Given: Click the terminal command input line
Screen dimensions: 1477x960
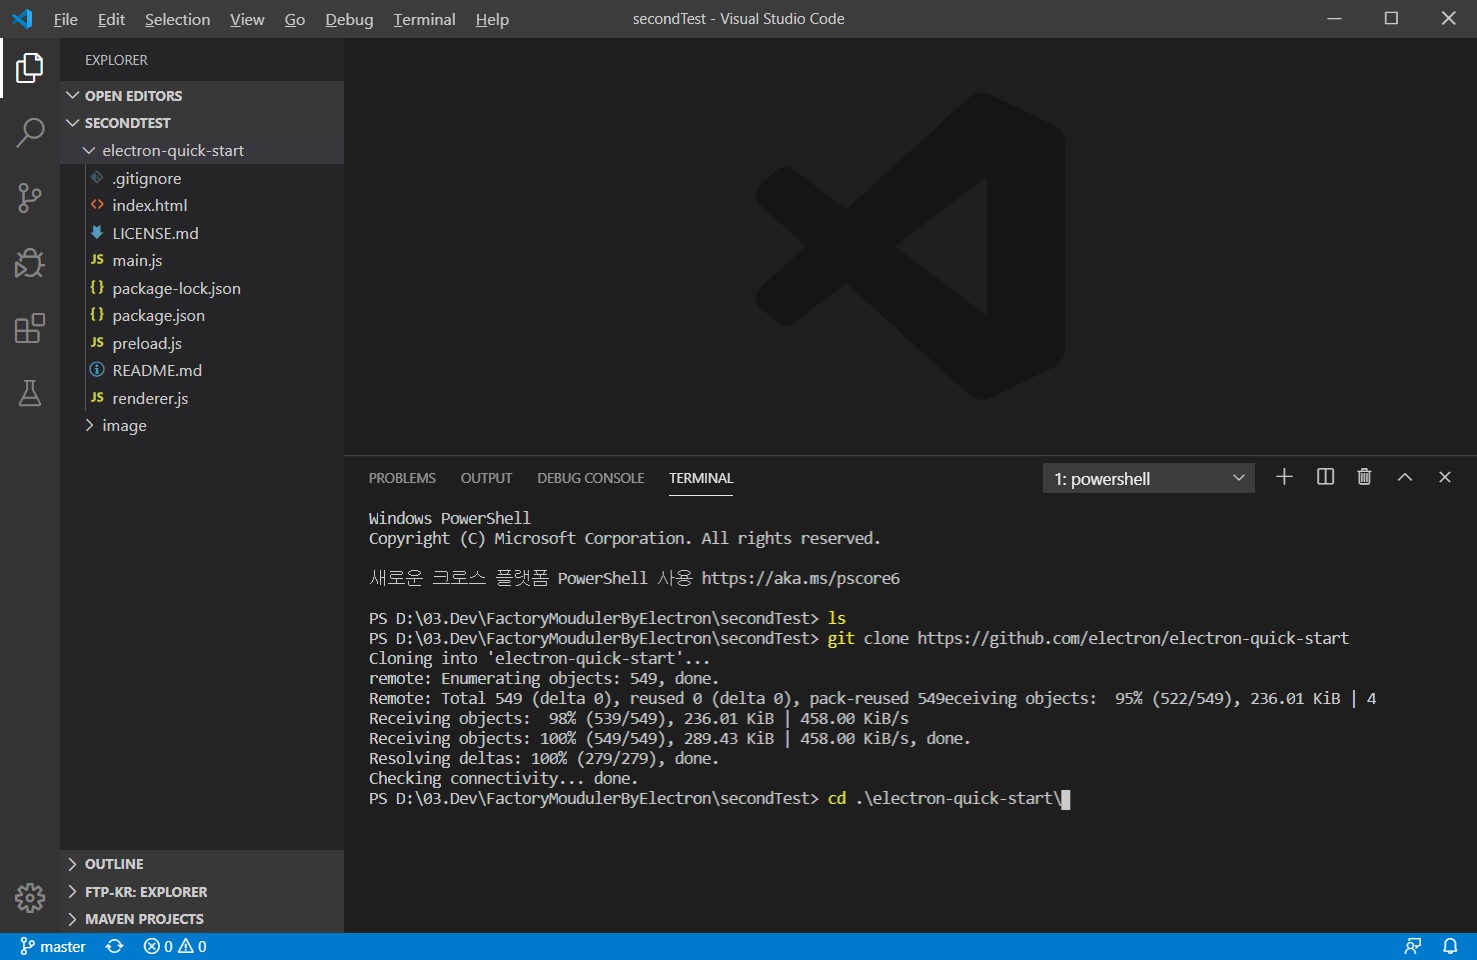Looking at the screenshot, I should pyautogui.click(x=719, y=798).
